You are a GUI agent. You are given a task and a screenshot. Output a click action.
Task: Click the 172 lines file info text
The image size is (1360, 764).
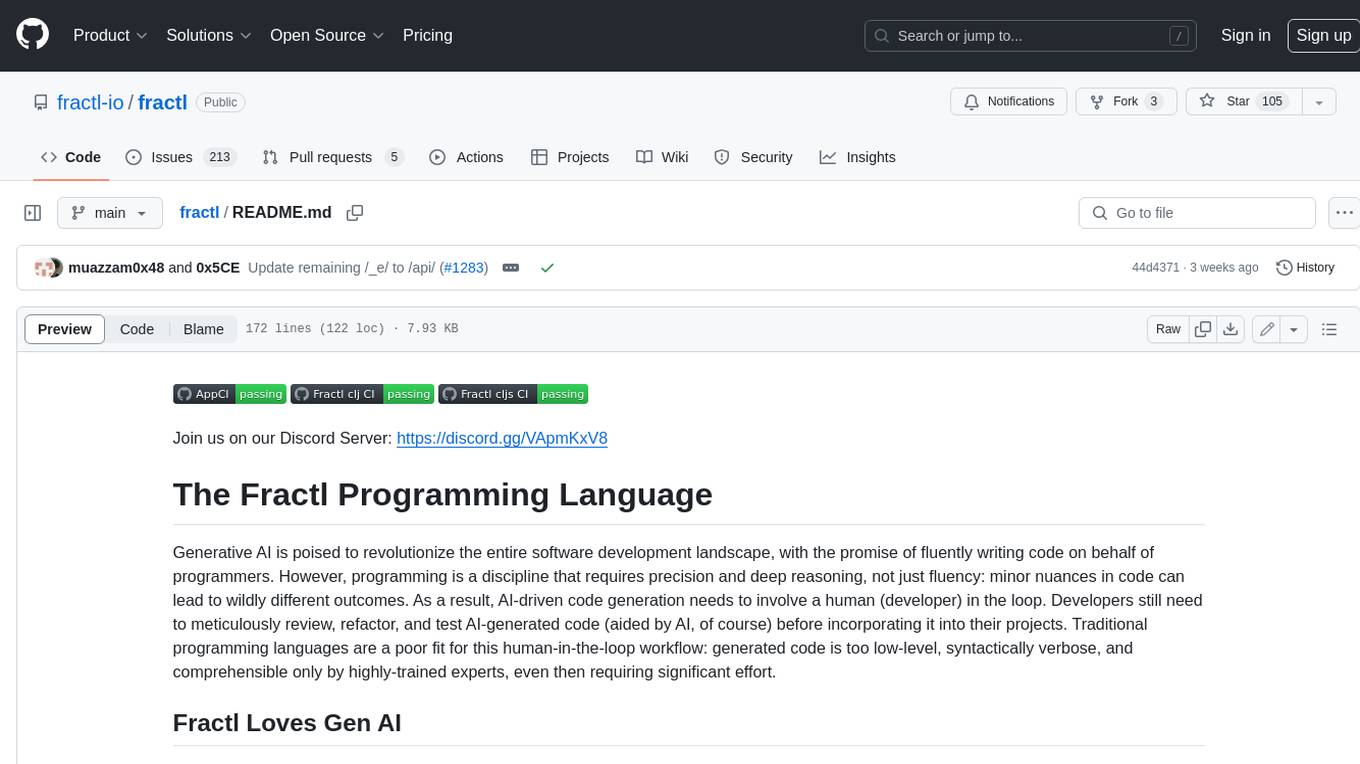pos(352,329)
